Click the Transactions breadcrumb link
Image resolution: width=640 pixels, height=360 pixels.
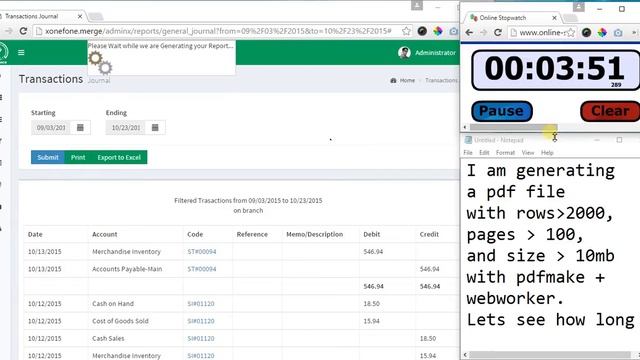(442, 80)
